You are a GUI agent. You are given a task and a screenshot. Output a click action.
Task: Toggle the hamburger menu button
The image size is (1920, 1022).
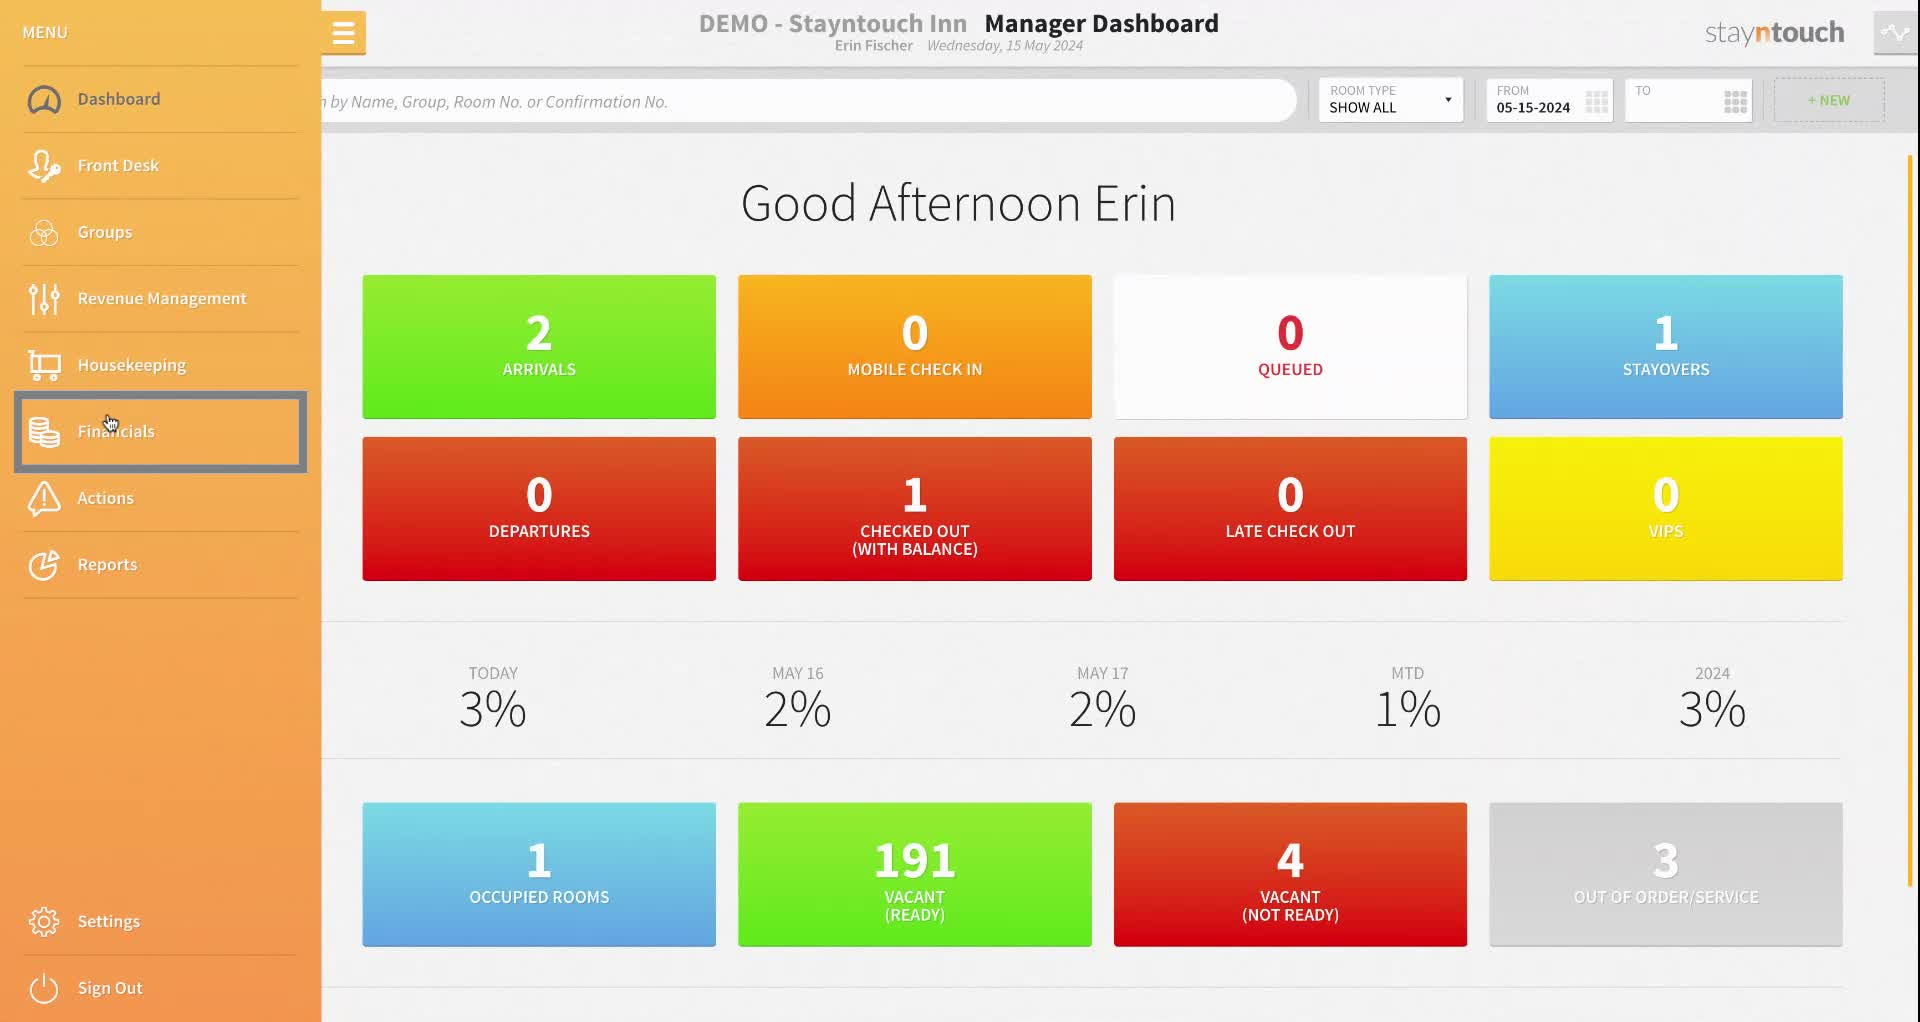pos(344,33)
